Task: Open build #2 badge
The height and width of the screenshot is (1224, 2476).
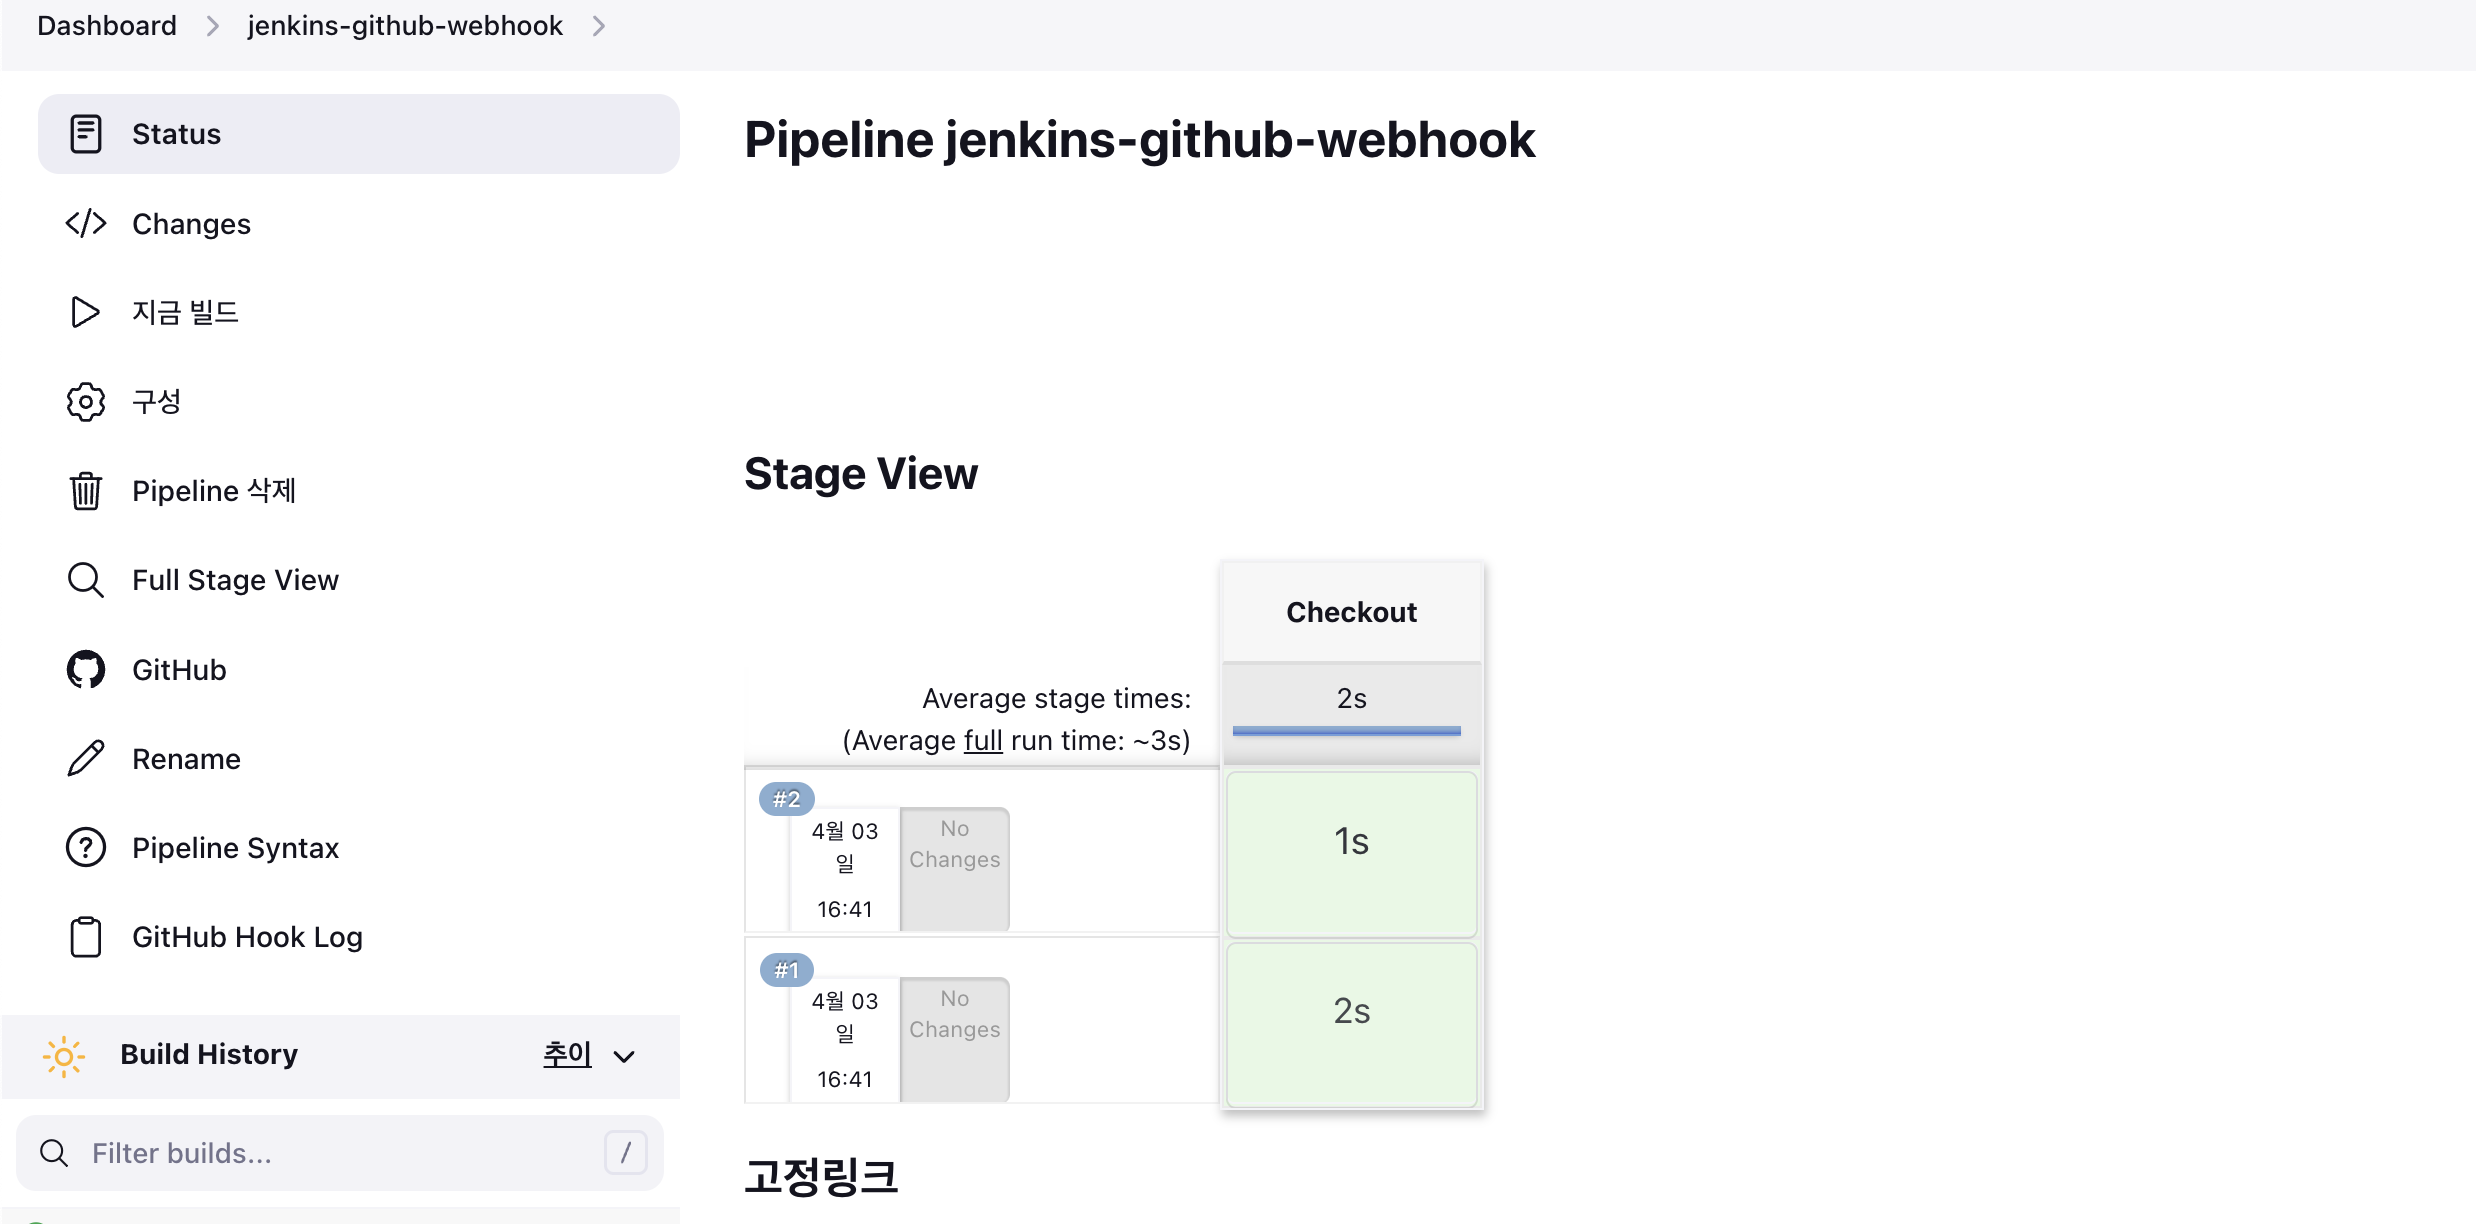Action: (x=787, y=799)
